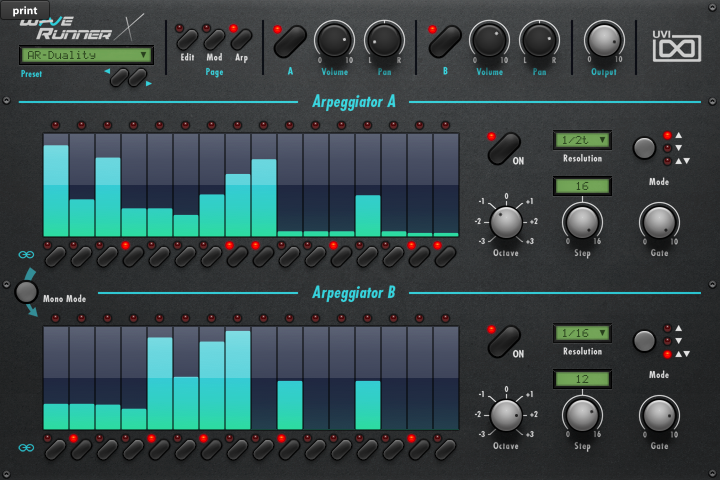The width and height of the screenshot is (720, 480).
Task: Click the UVI logo
Action: click(x=677, y=46)
